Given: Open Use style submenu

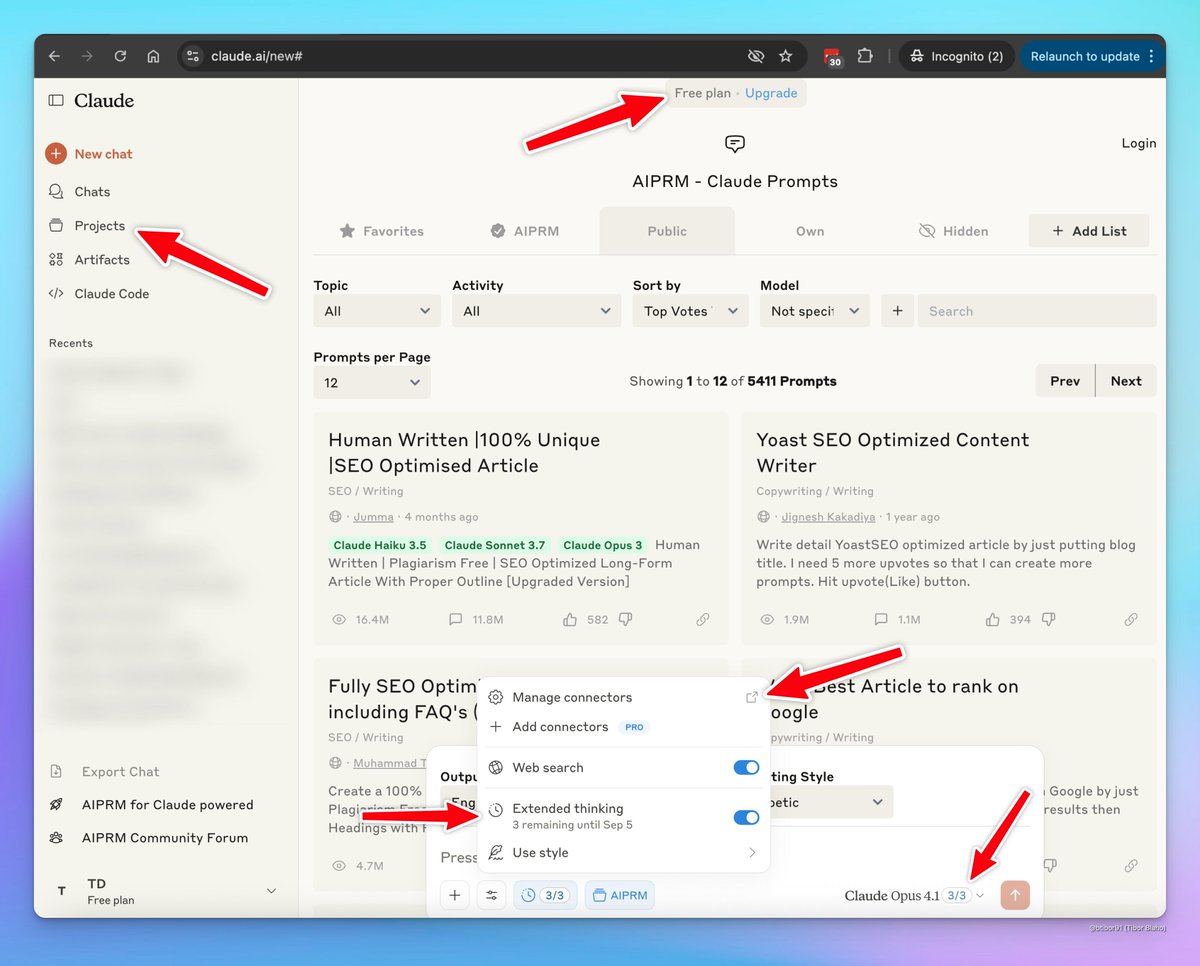Looking at the screenshot, I should 623,853.
